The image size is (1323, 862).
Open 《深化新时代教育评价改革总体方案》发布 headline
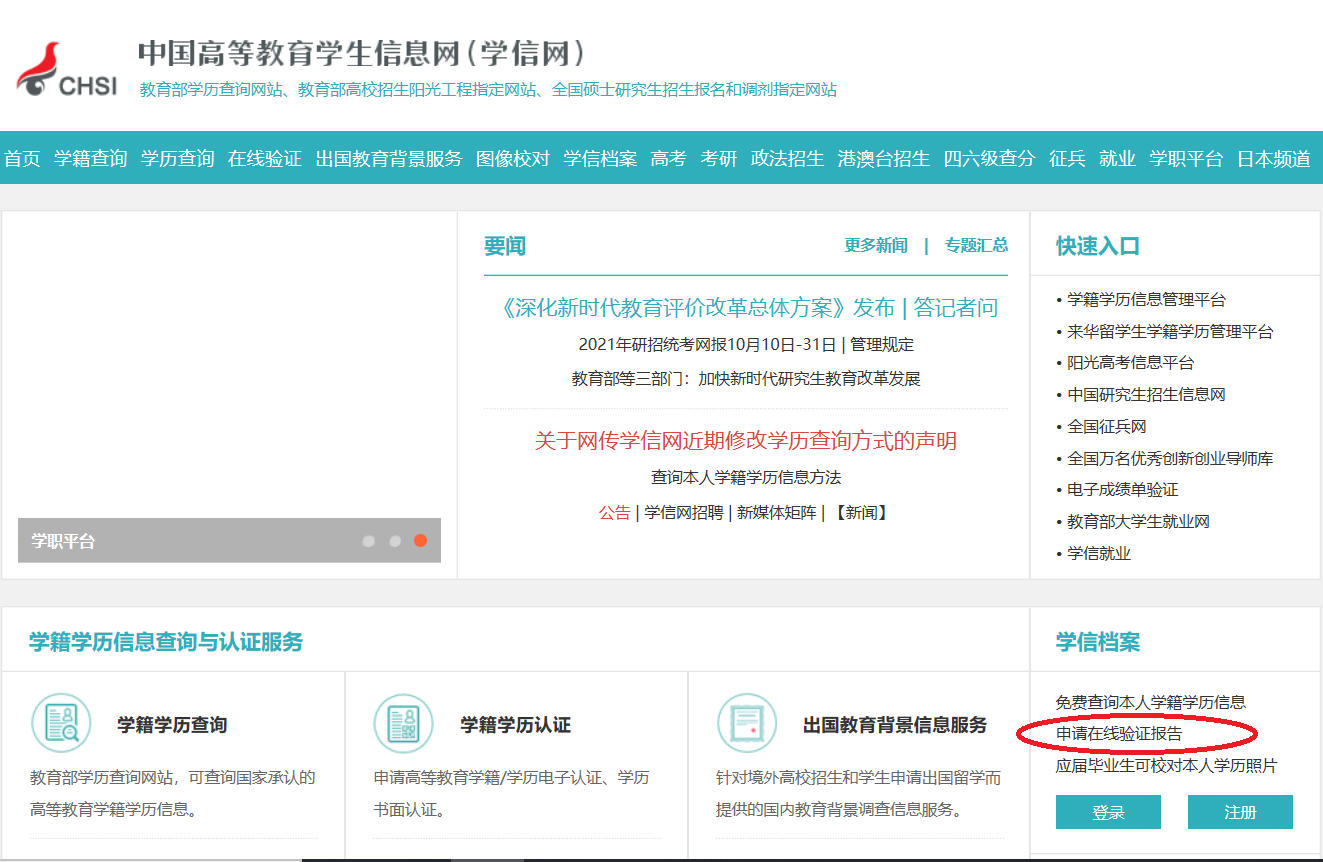(x=695, y=307)
